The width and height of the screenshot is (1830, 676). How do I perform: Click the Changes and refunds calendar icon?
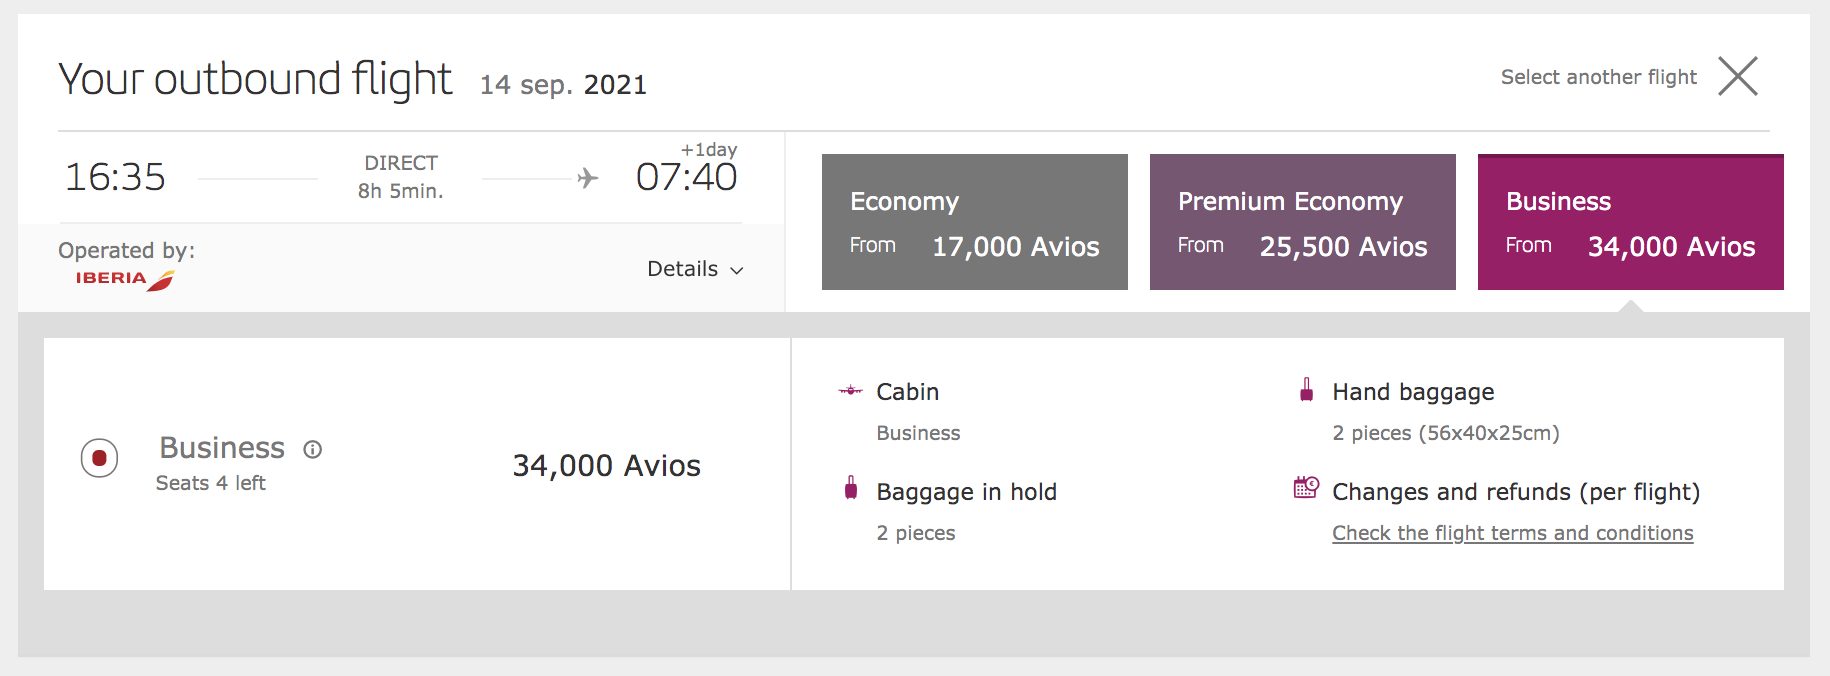[1306, 487]
